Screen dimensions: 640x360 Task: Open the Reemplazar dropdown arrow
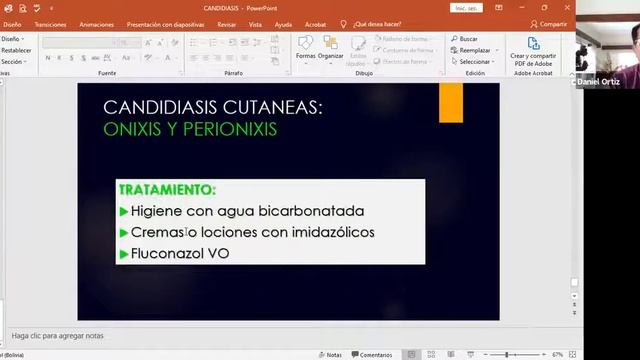coord(497,50)
